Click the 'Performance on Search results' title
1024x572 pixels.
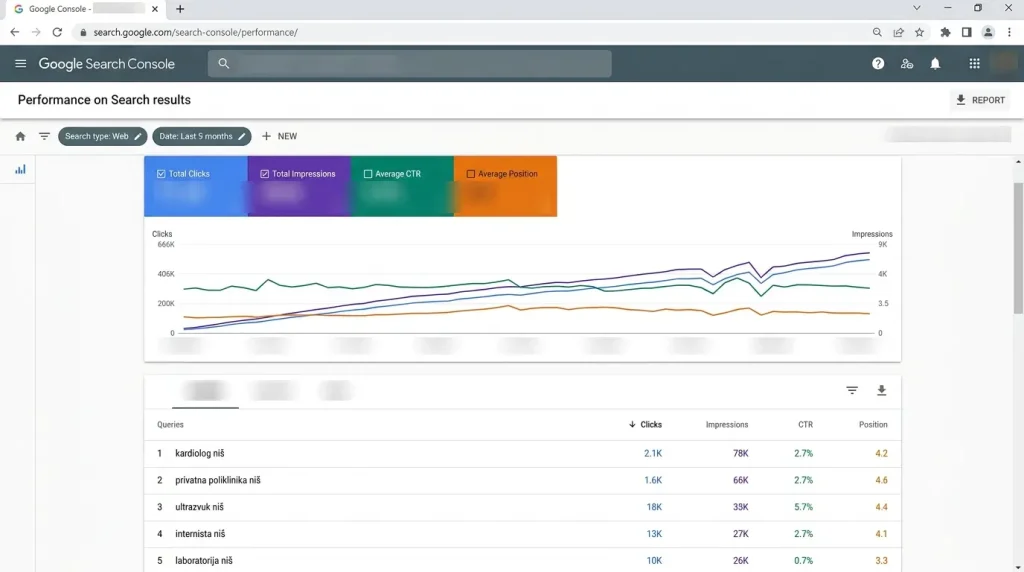104,100
